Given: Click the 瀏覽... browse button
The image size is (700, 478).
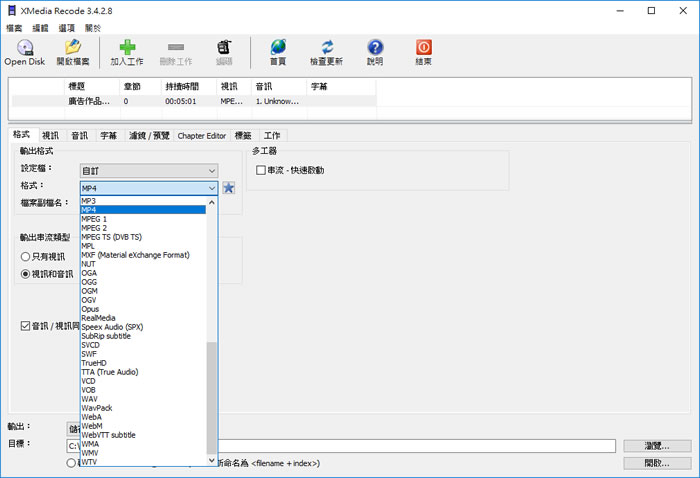Looking at the screenshot, I should [657, 446].
